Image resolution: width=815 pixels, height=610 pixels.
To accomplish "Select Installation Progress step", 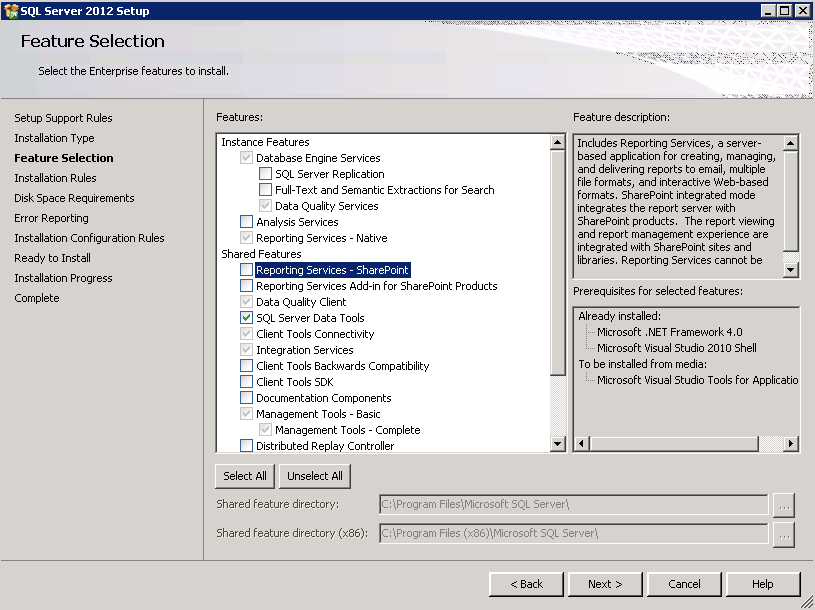I will [63, 278].
